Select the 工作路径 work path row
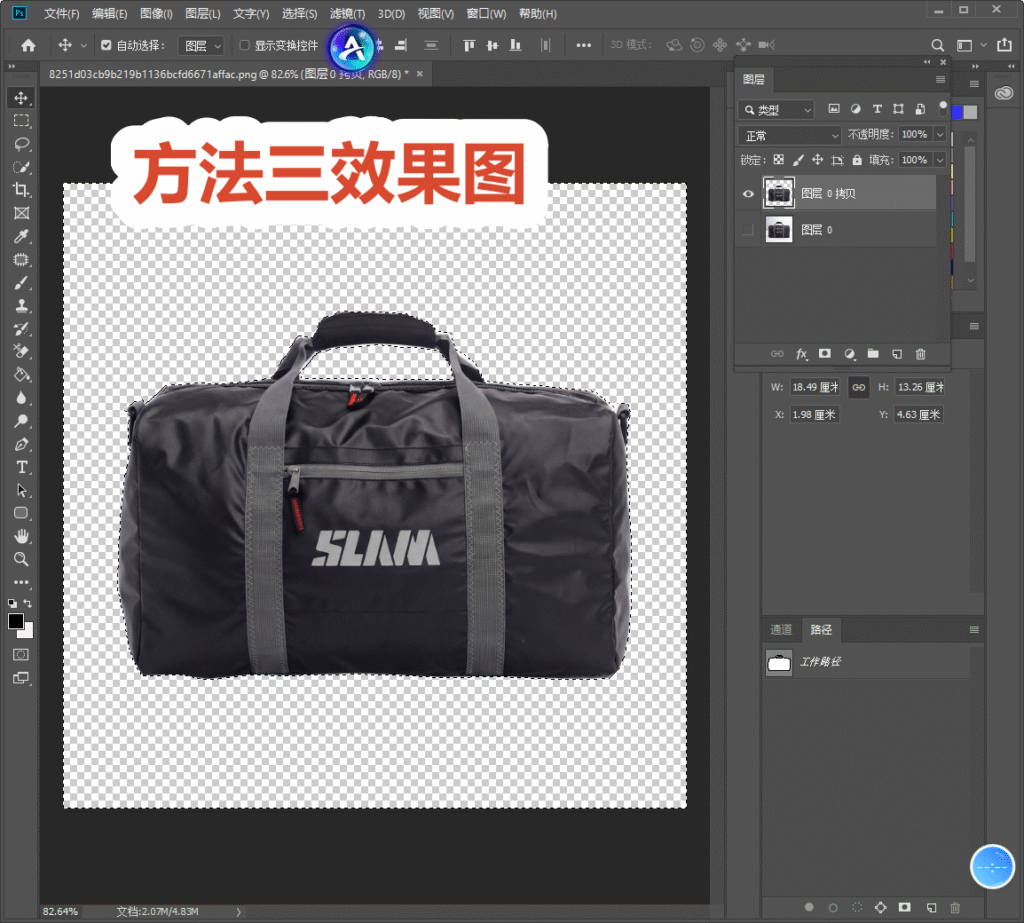This screenshot has height=923, width=1024. 866,662
